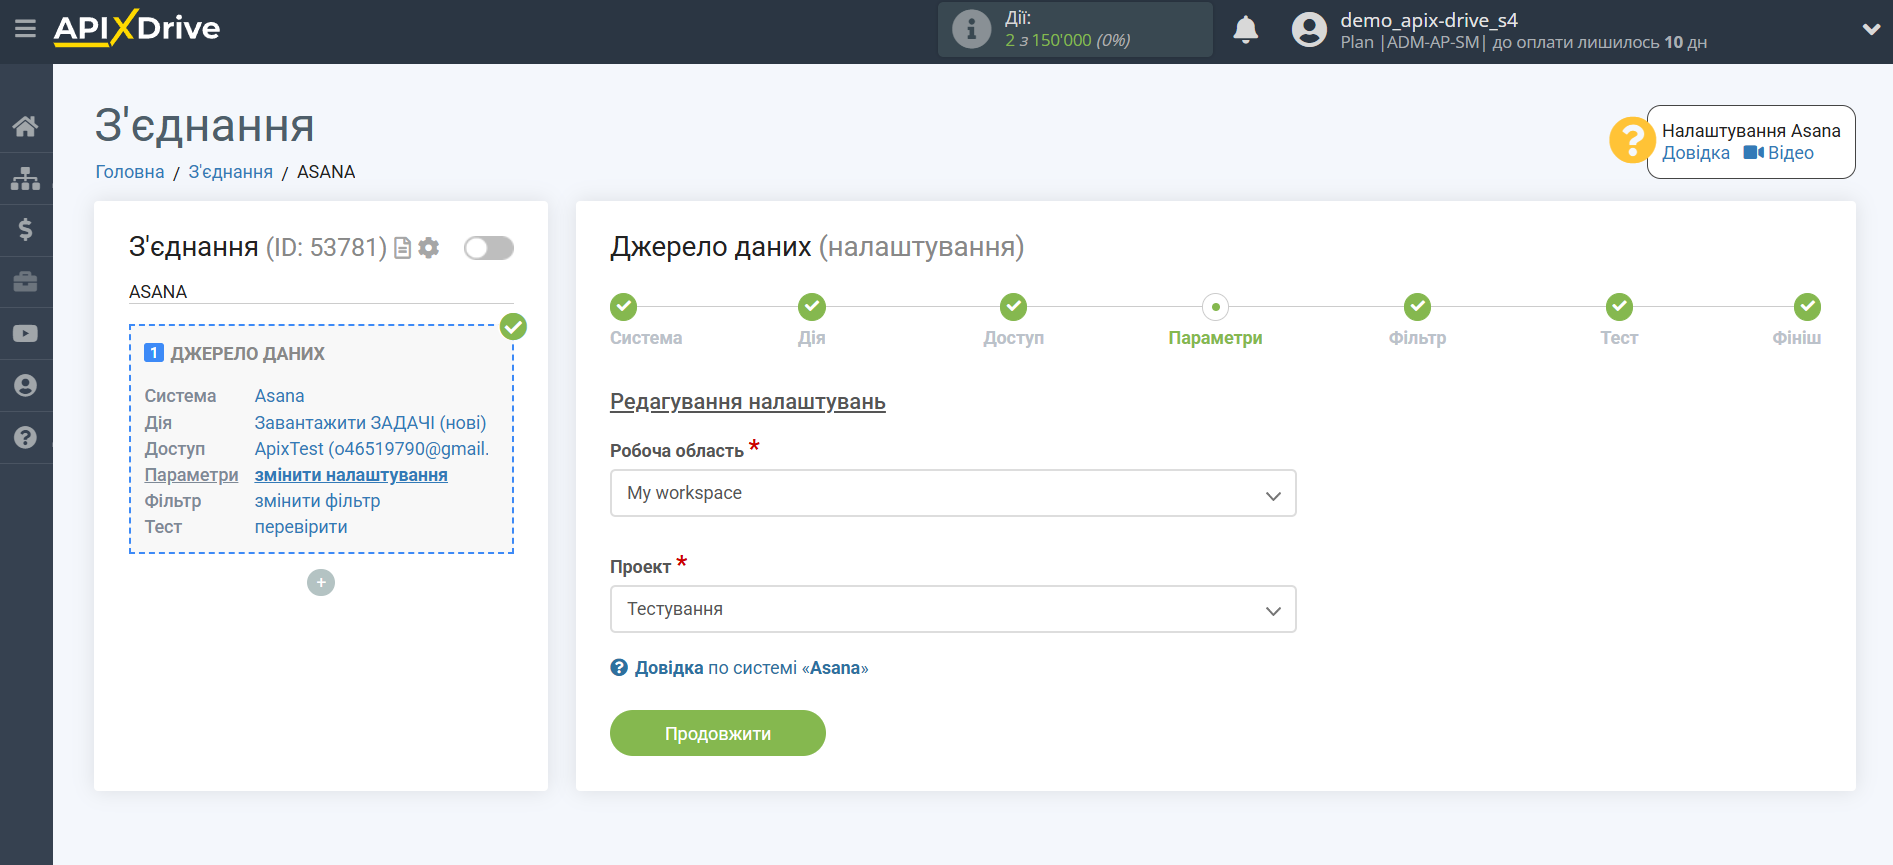
Task: Expand the Проект dropdown
Action: click(x=952, y=609)
